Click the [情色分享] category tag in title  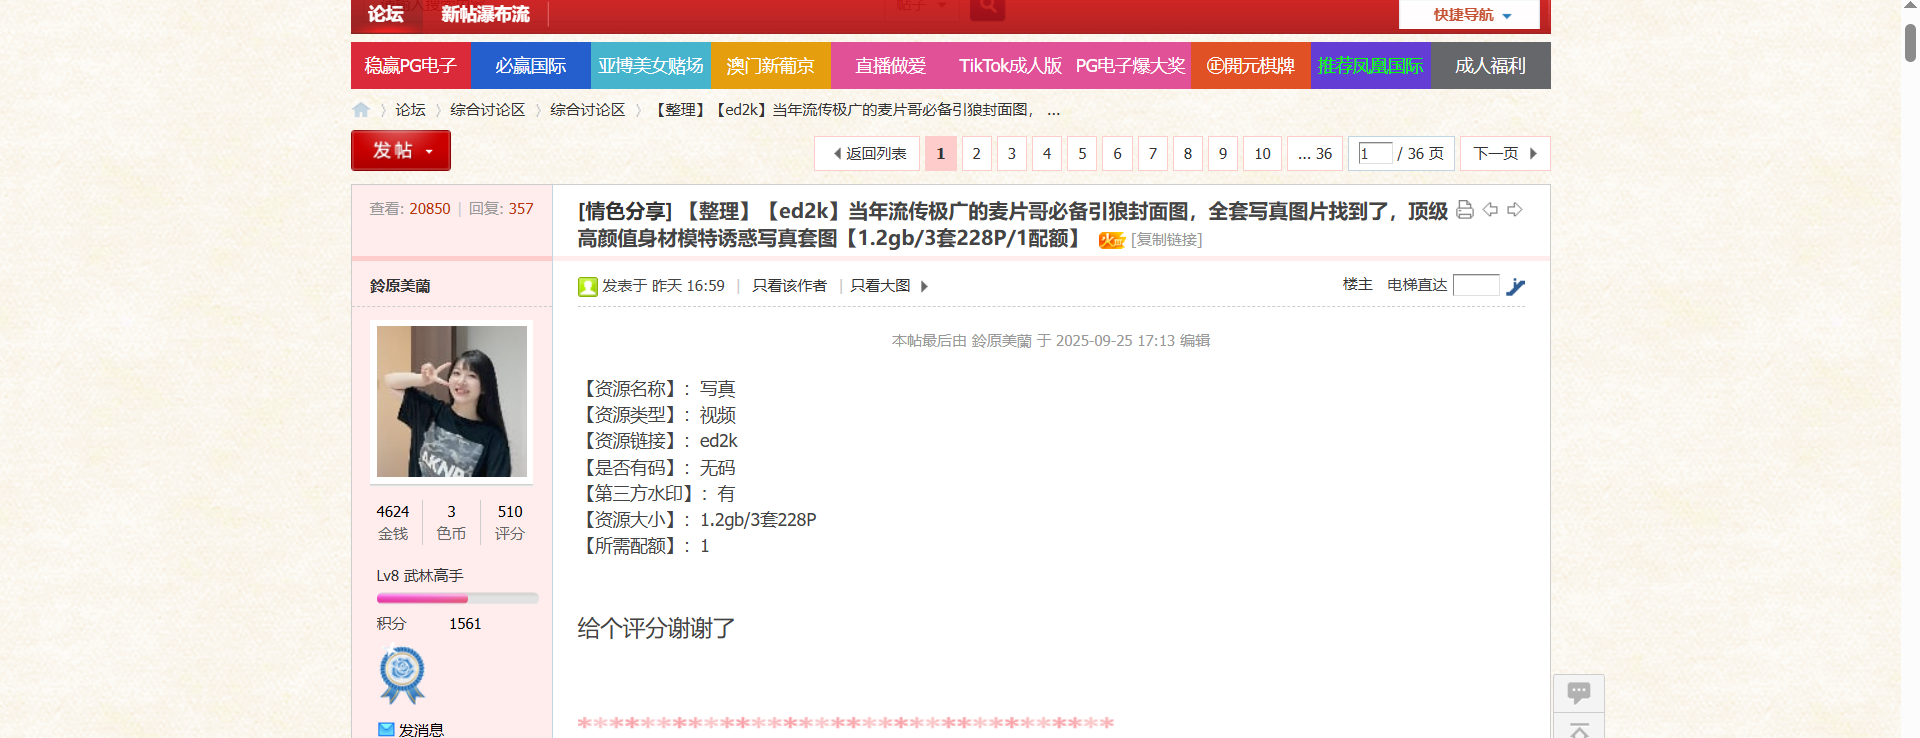point(625,211)
